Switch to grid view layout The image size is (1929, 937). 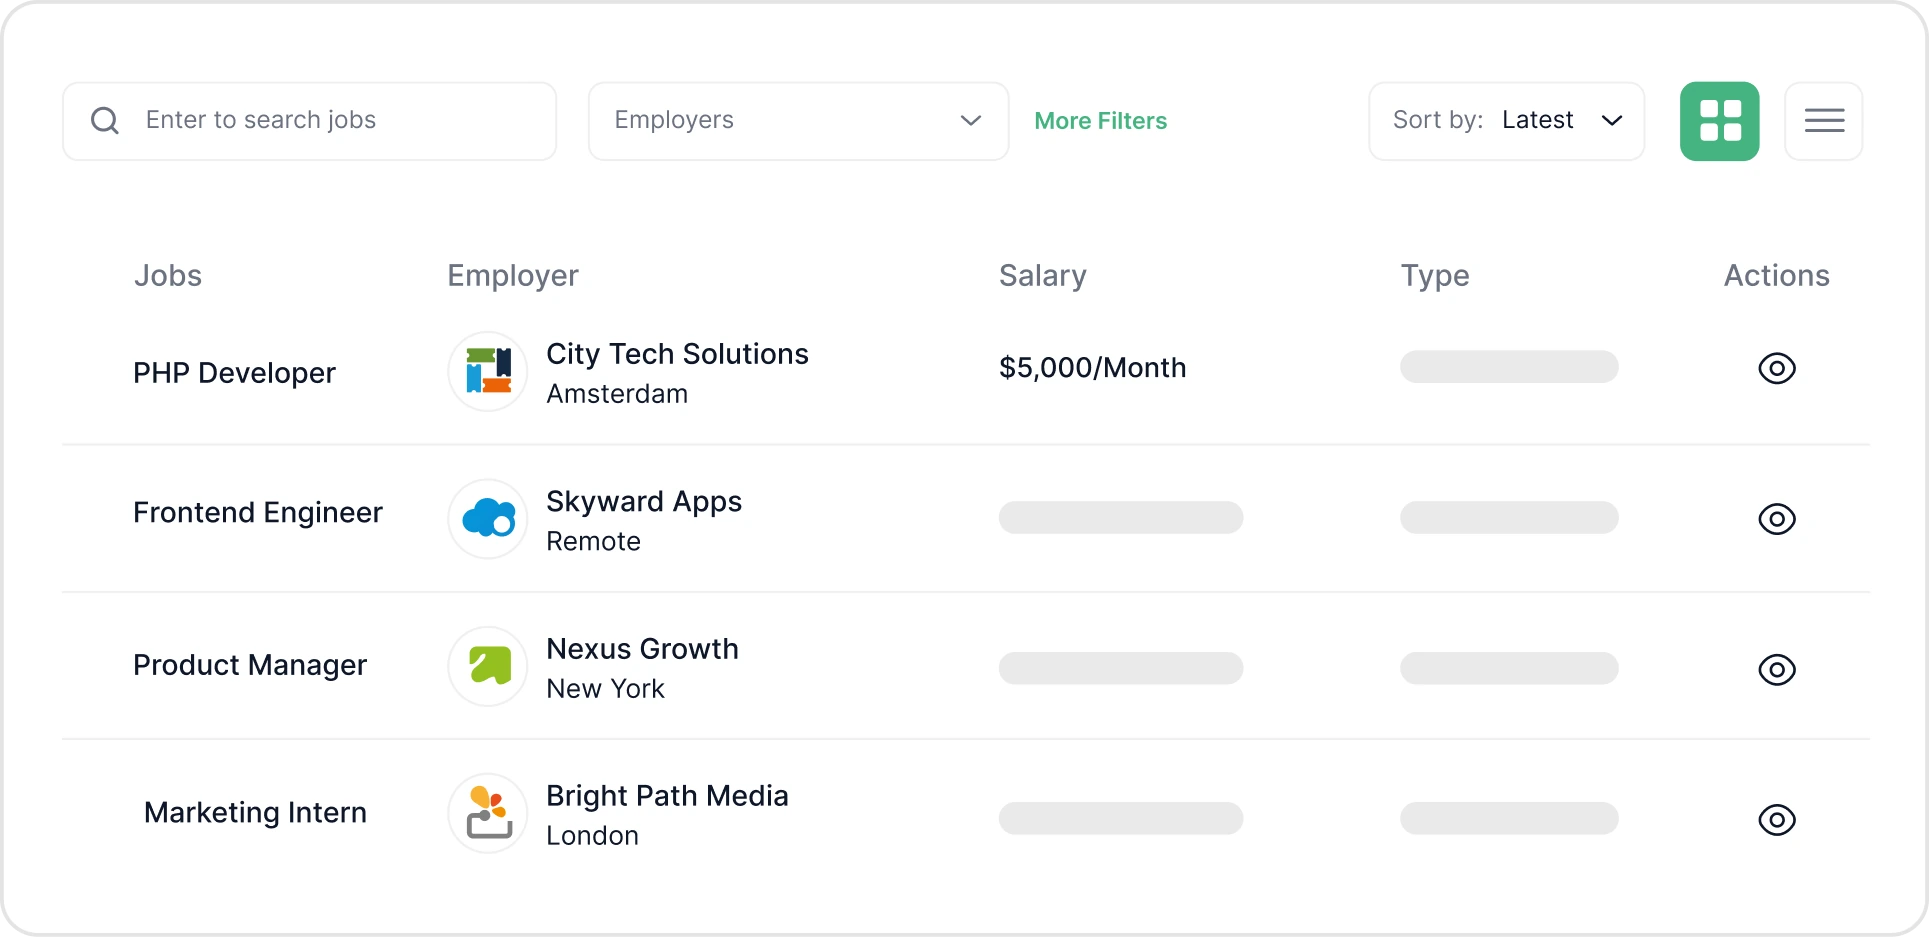pos(1719,121)
